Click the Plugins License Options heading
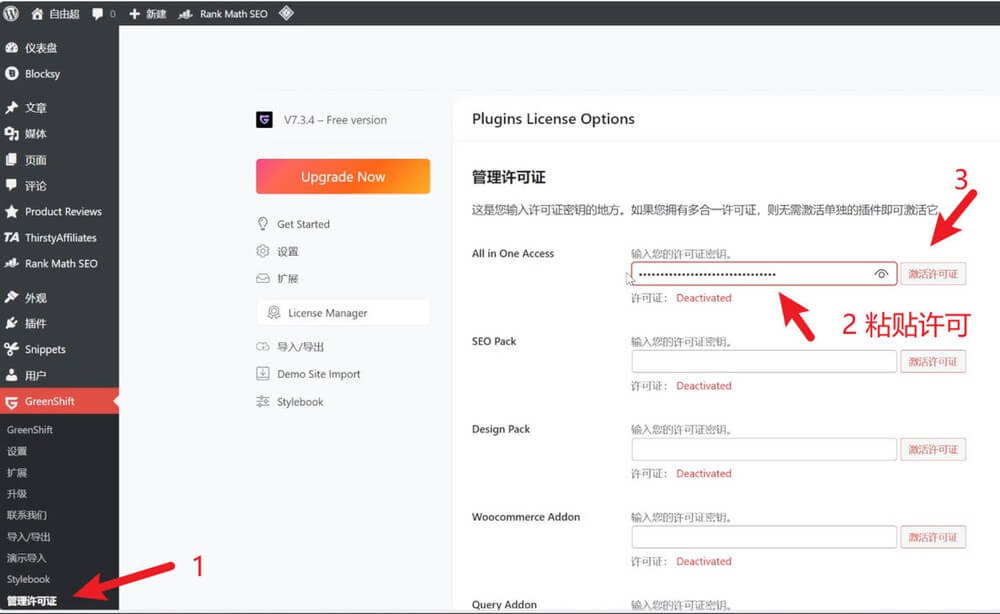Viewport: 1000px width, 614px height. coord(553,119)
